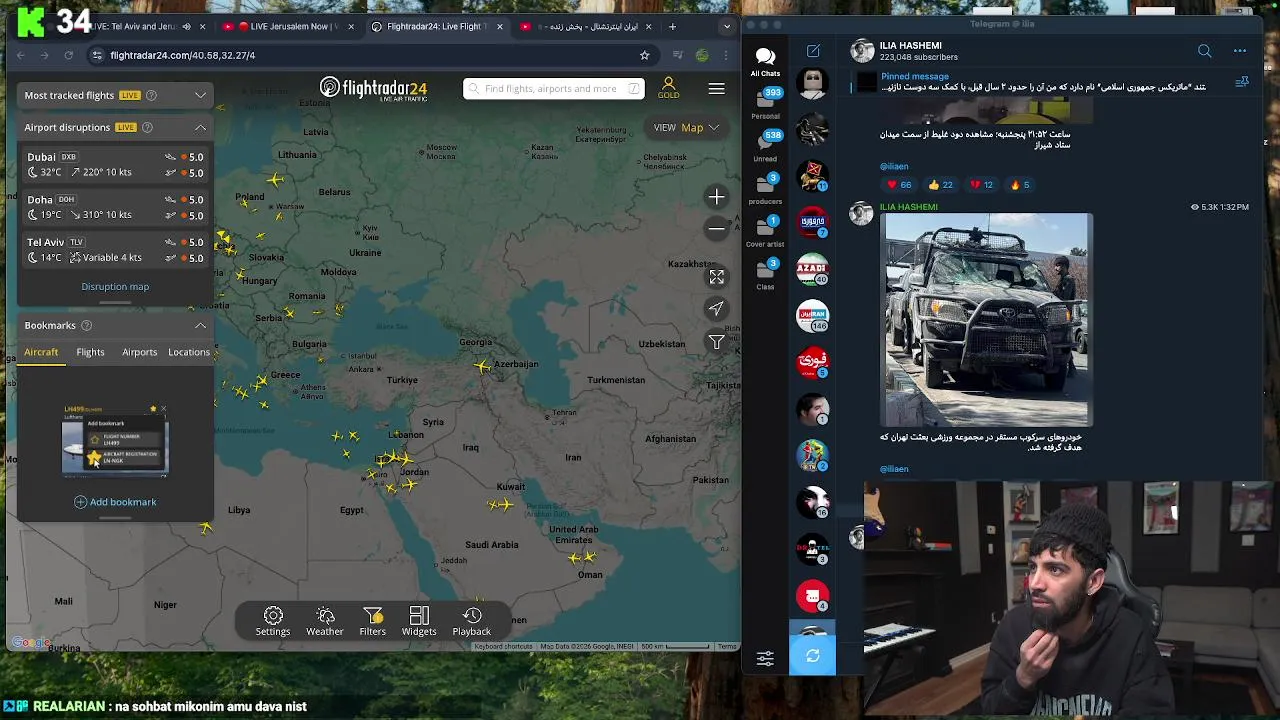Open the Unread chat folder
The height and width of the screenshot is (720, 1280).
(765, 146)
